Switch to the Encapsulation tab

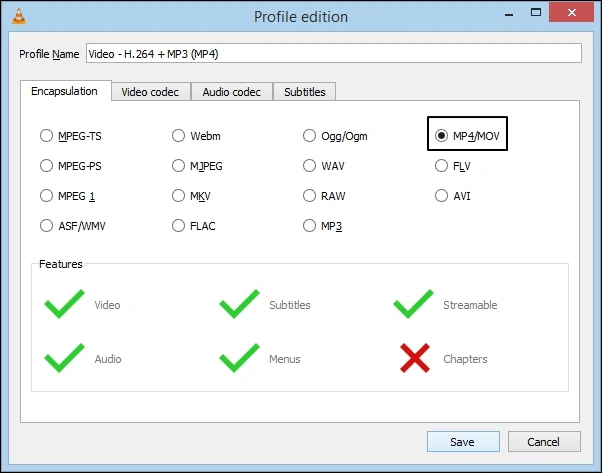pyautogui.click(x=66, y=91)
